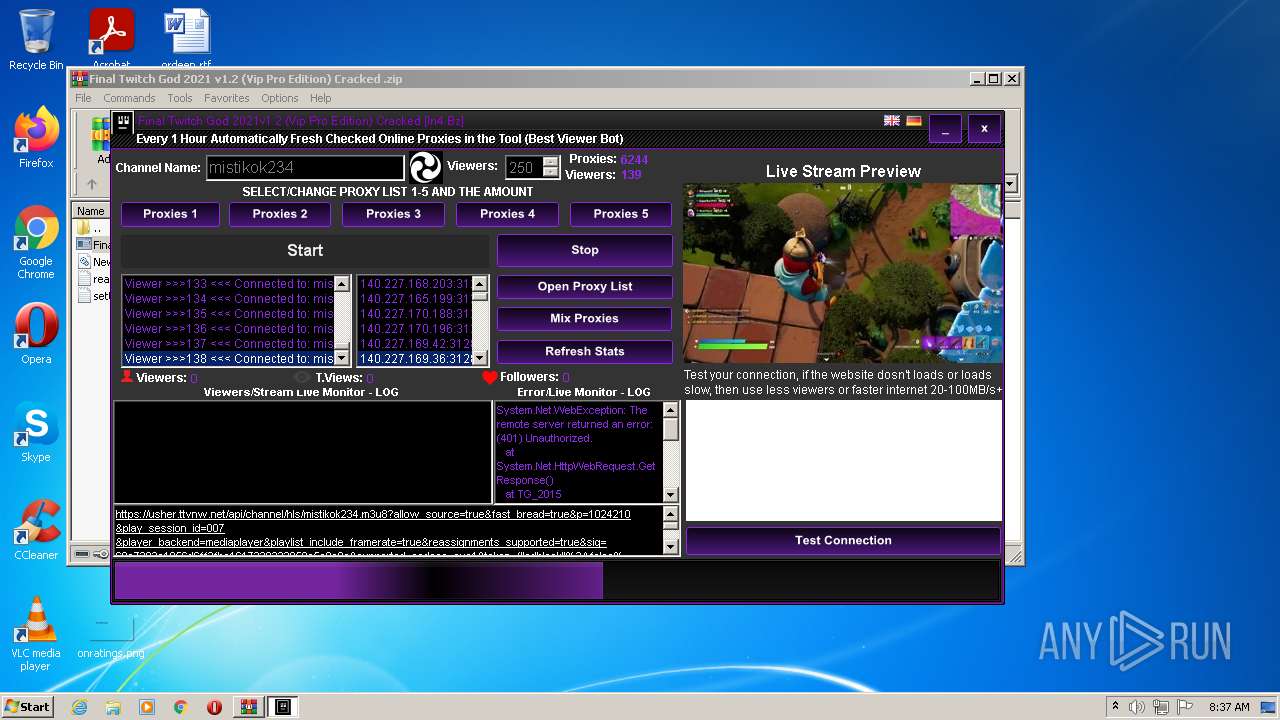Select the Viewer >>>135 connected row
This screenshot has width=1280, height=720.
click(x=228, y=313)
